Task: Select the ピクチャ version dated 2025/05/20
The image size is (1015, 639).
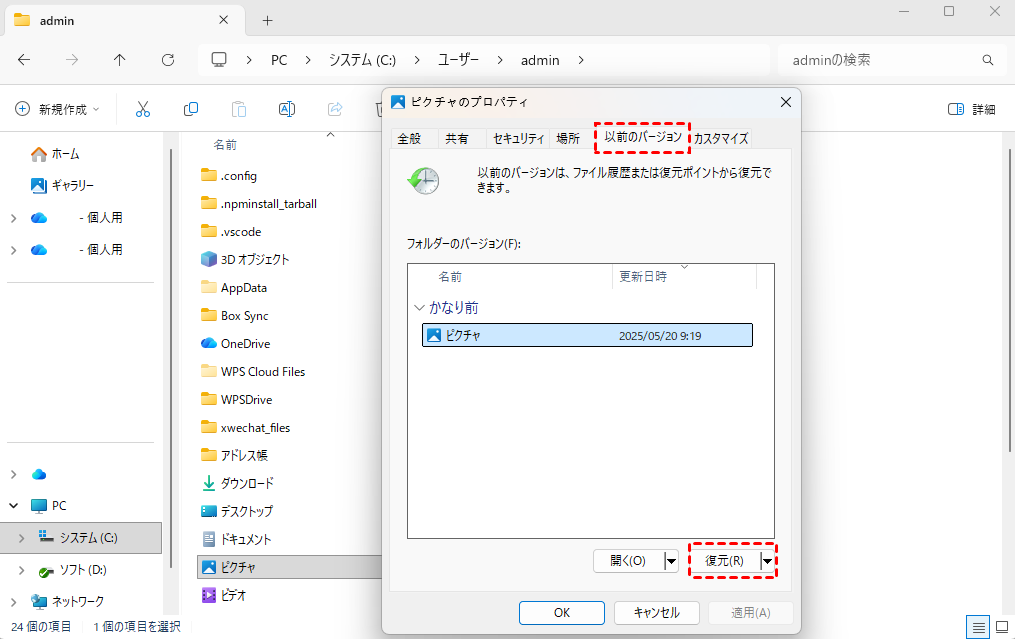Action: pos(587,336)
